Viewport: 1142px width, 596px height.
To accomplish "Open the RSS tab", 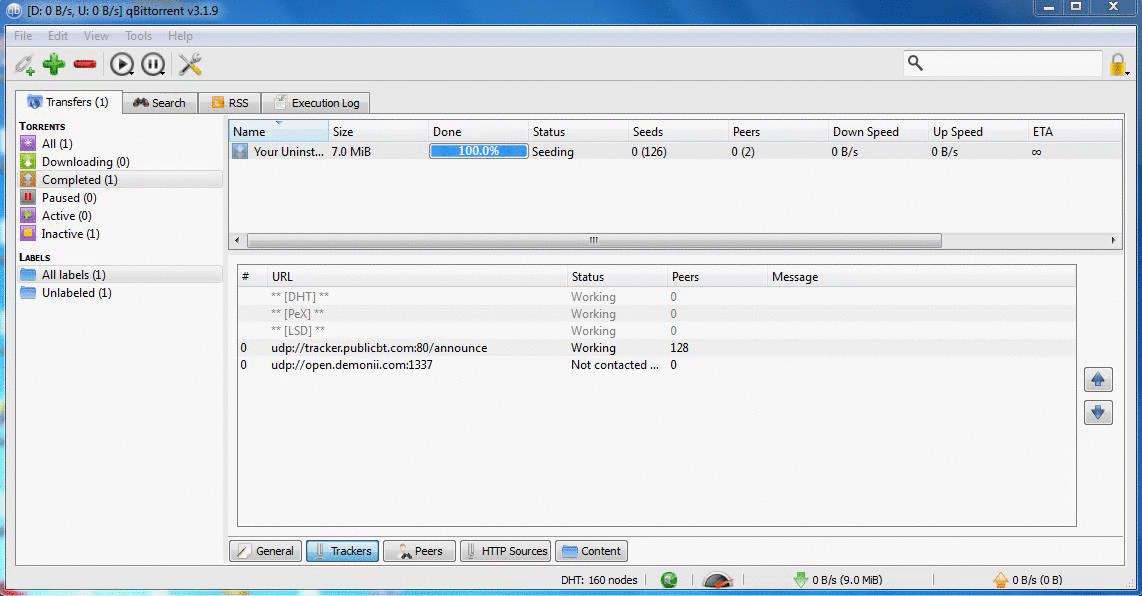I will pyautogui.click(x=229, y=103).
